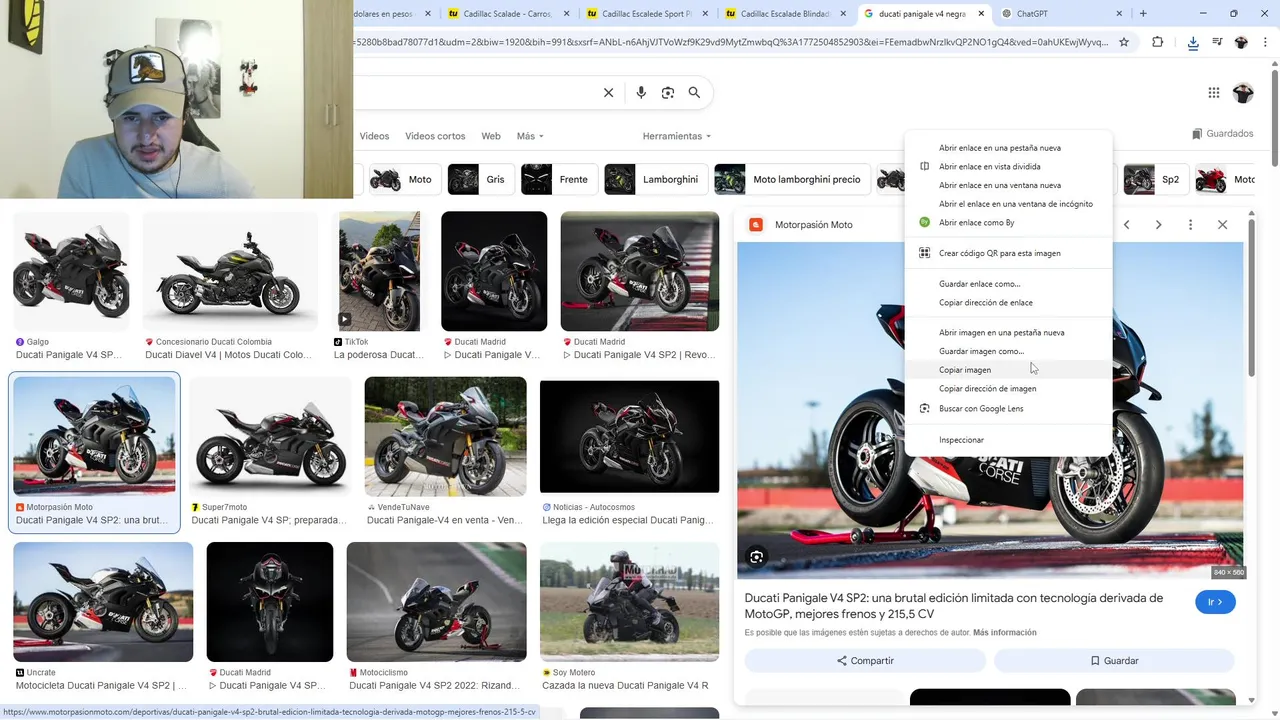Select the Sp2 filter chip

tap(1154, 180)
